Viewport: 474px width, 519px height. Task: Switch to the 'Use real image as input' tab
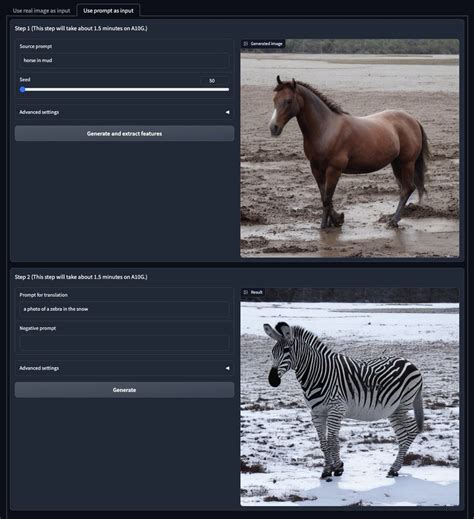pos(41,11)
